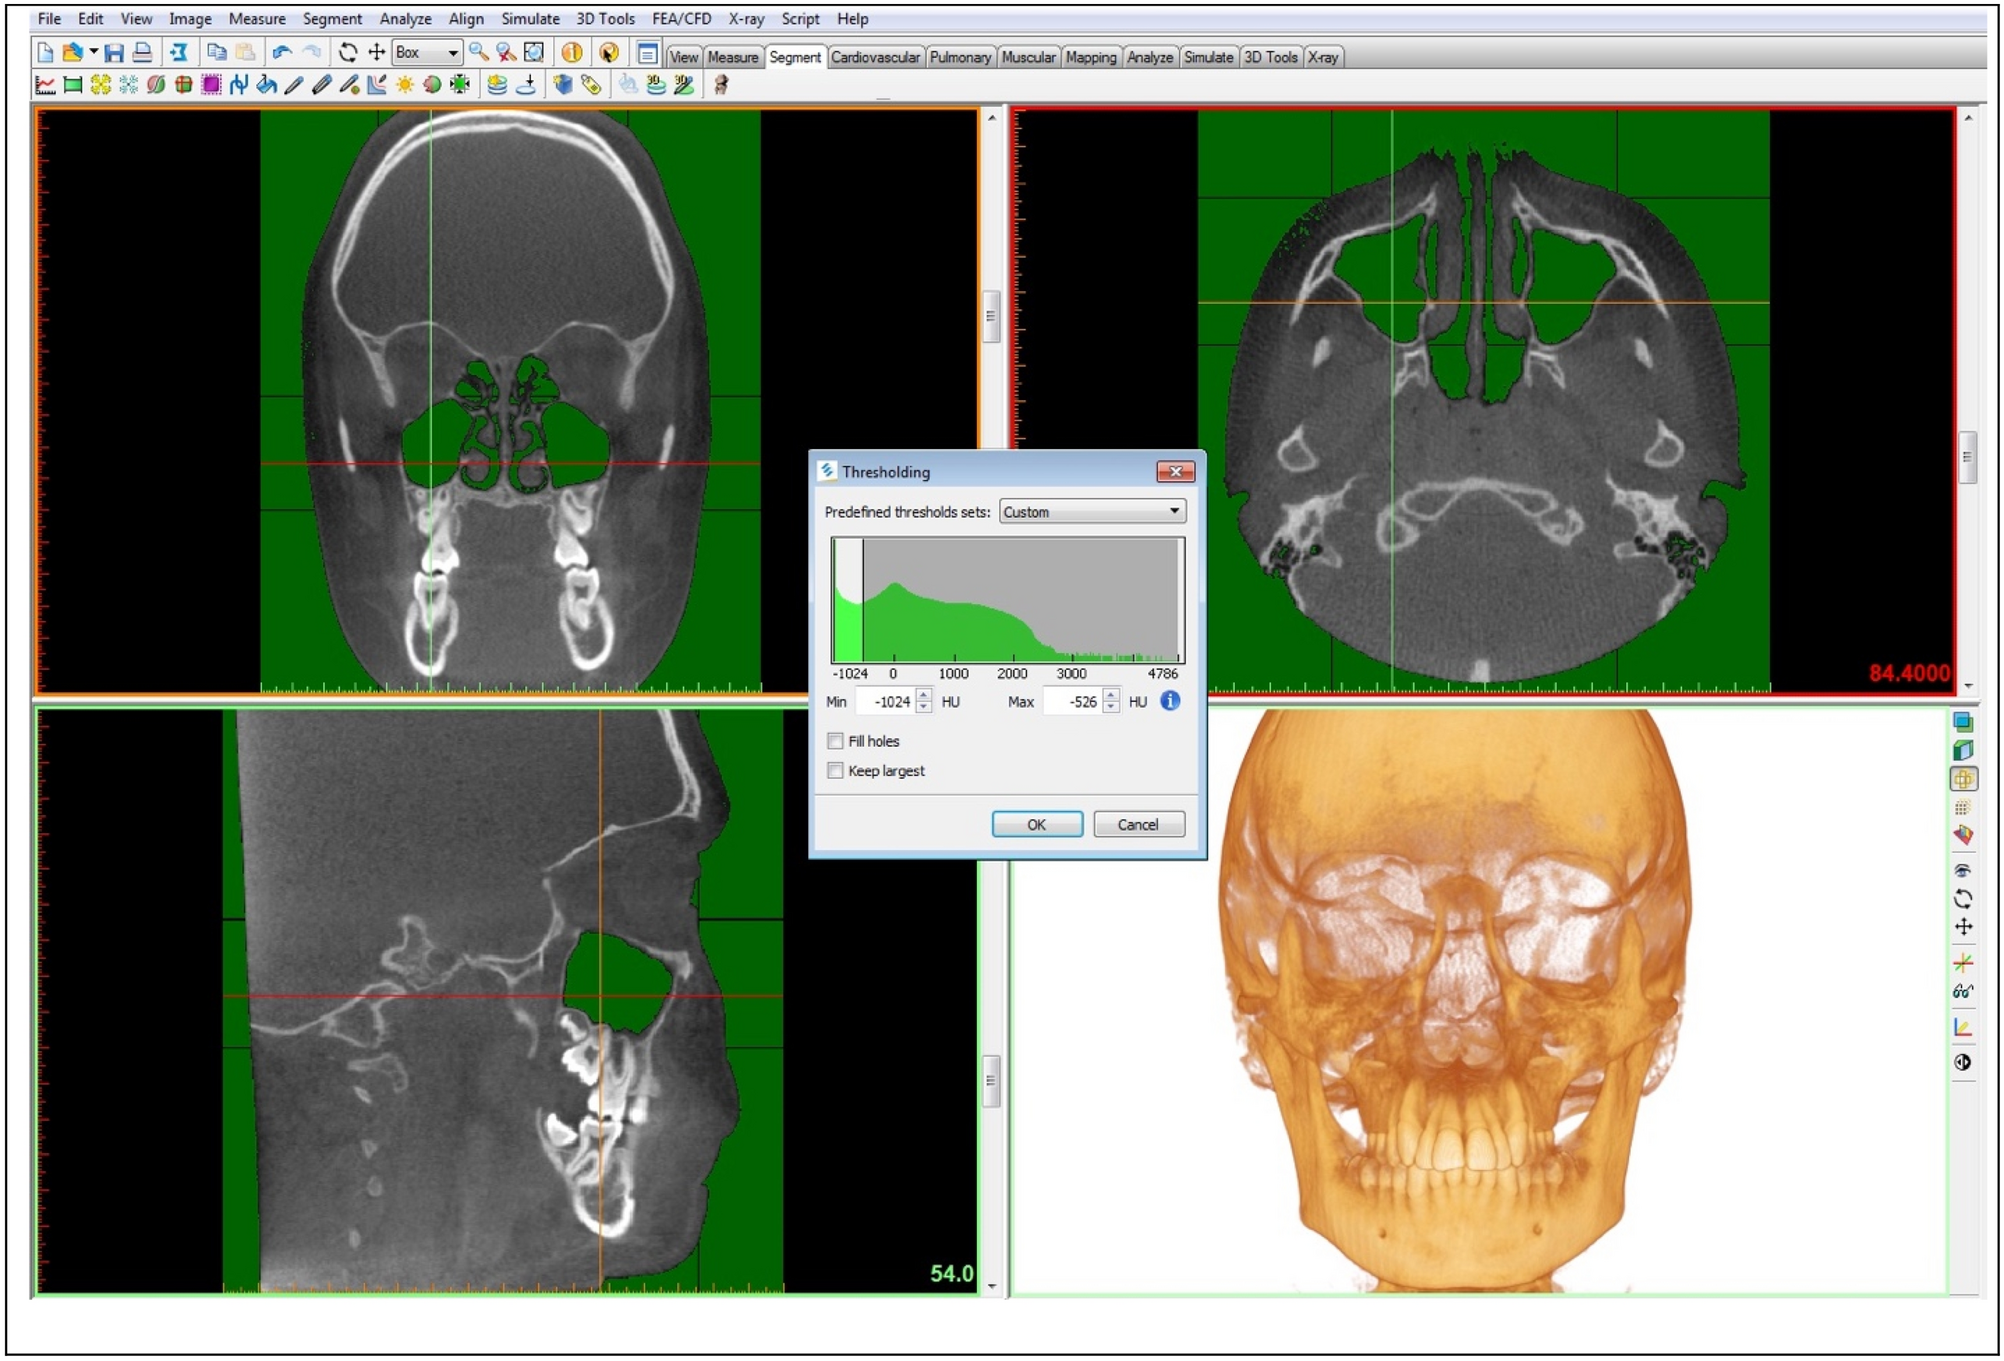Open the Segment menu in the menu bar

coord(332,19)
